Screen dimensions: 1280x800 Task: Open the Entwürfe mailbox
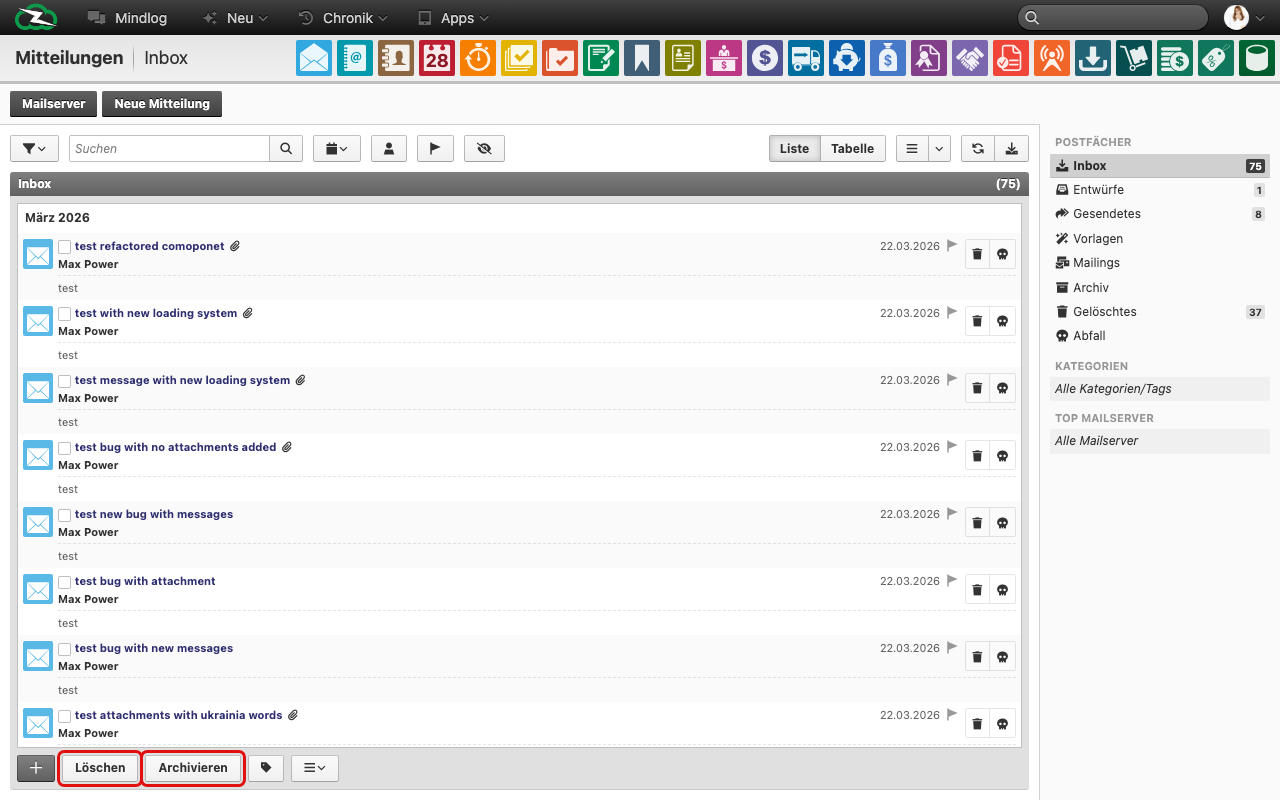(1160, 190)
